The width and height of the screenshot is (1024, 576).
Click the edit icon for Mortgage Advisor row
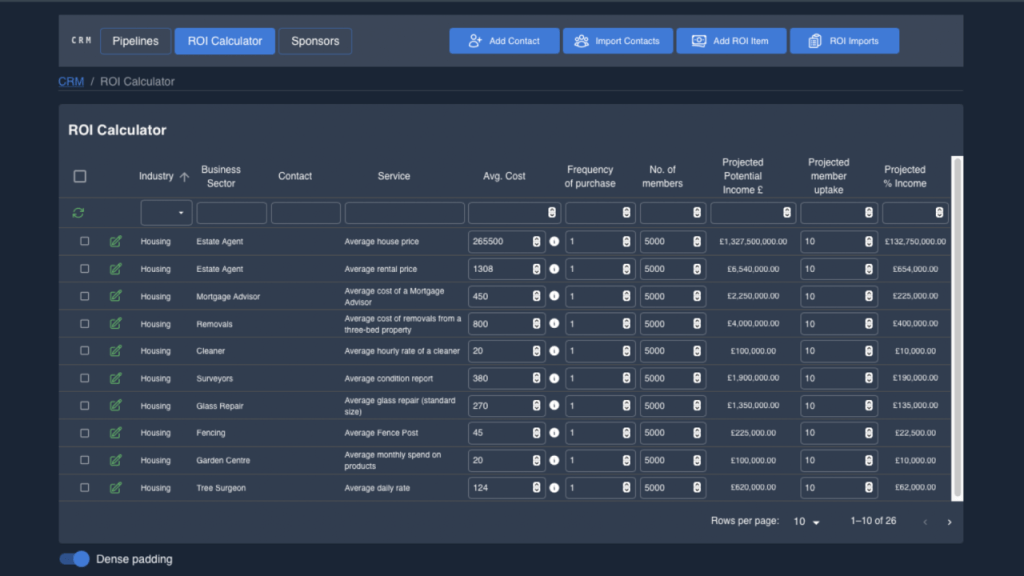point(115,296)
